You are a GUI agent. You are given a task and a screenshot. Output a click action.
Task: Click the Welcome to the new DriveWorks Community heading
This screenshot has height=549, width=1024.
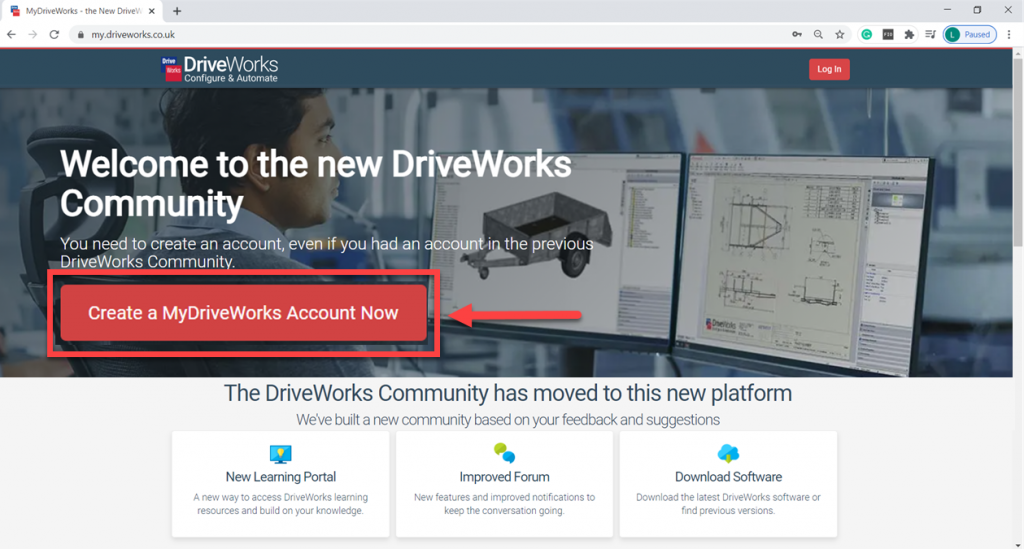316,183
